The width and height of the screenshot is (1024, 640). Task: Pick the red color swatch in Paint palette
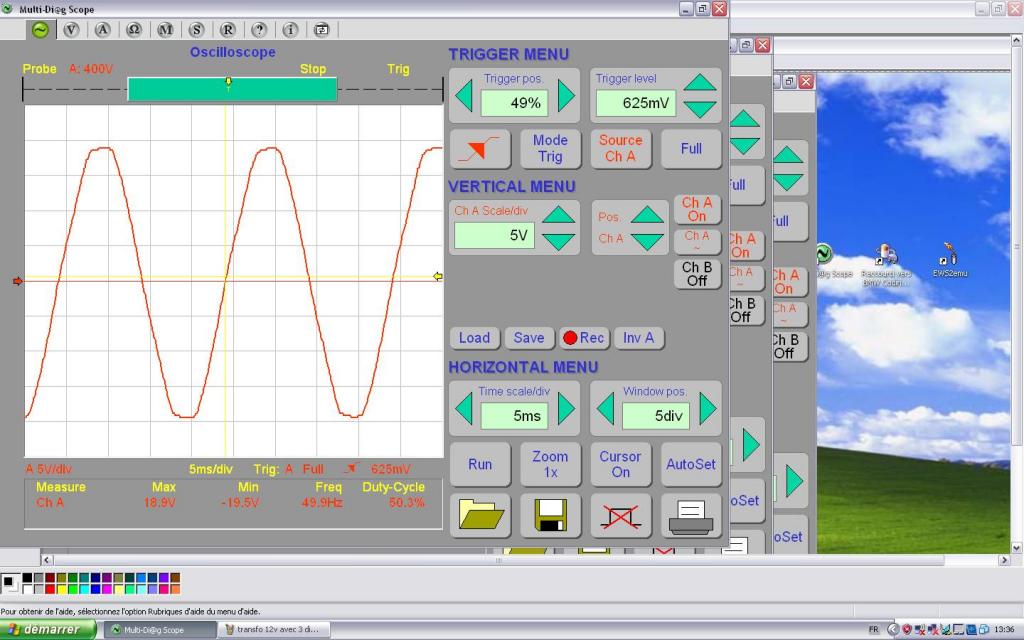pyautogui.click(x=50, y=589)
